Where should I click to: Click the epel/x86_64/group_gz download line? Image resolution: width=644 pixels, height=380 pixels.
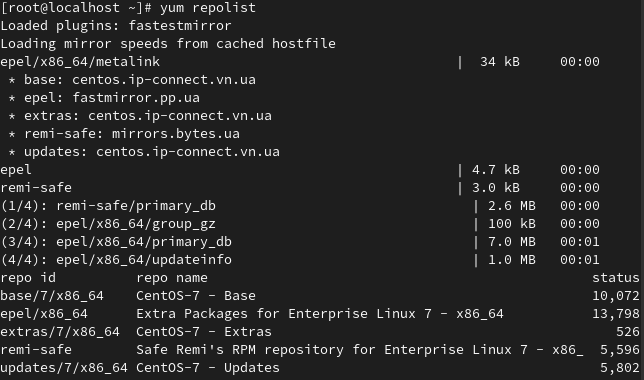300,224
